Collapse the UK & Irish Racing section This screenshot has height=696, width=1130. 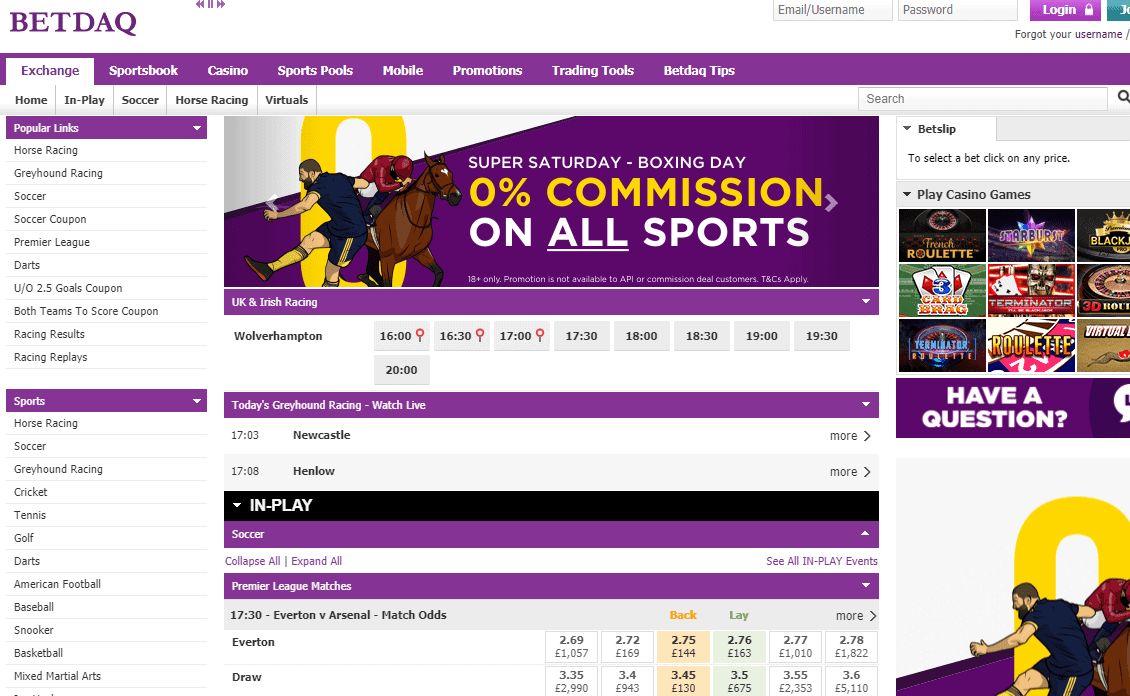(866, 302)
